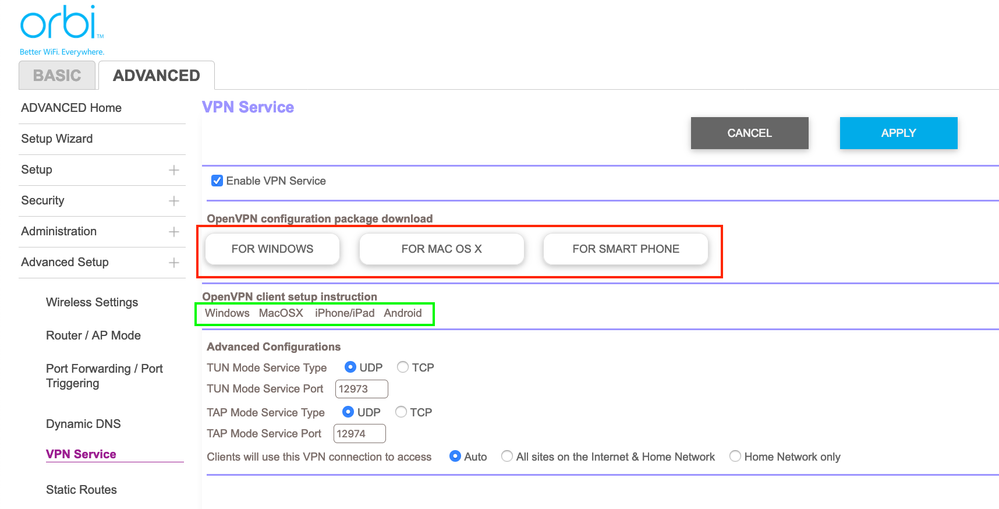Switch to the BASIC tab
The image size is (999, 509).
point(57,75)
